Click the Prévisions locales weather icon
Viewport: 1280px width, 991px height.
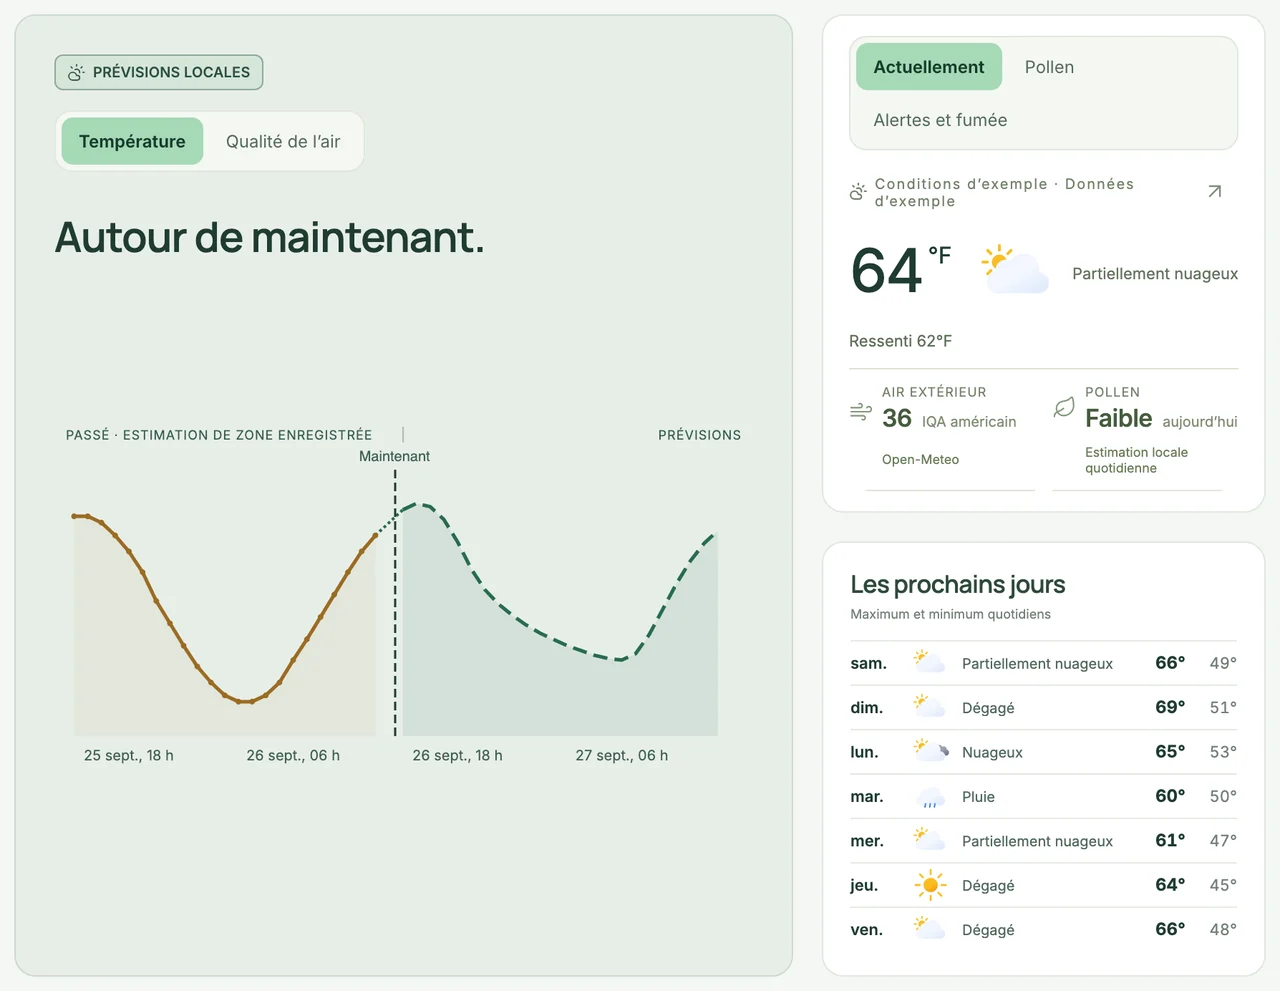[76, 72]
